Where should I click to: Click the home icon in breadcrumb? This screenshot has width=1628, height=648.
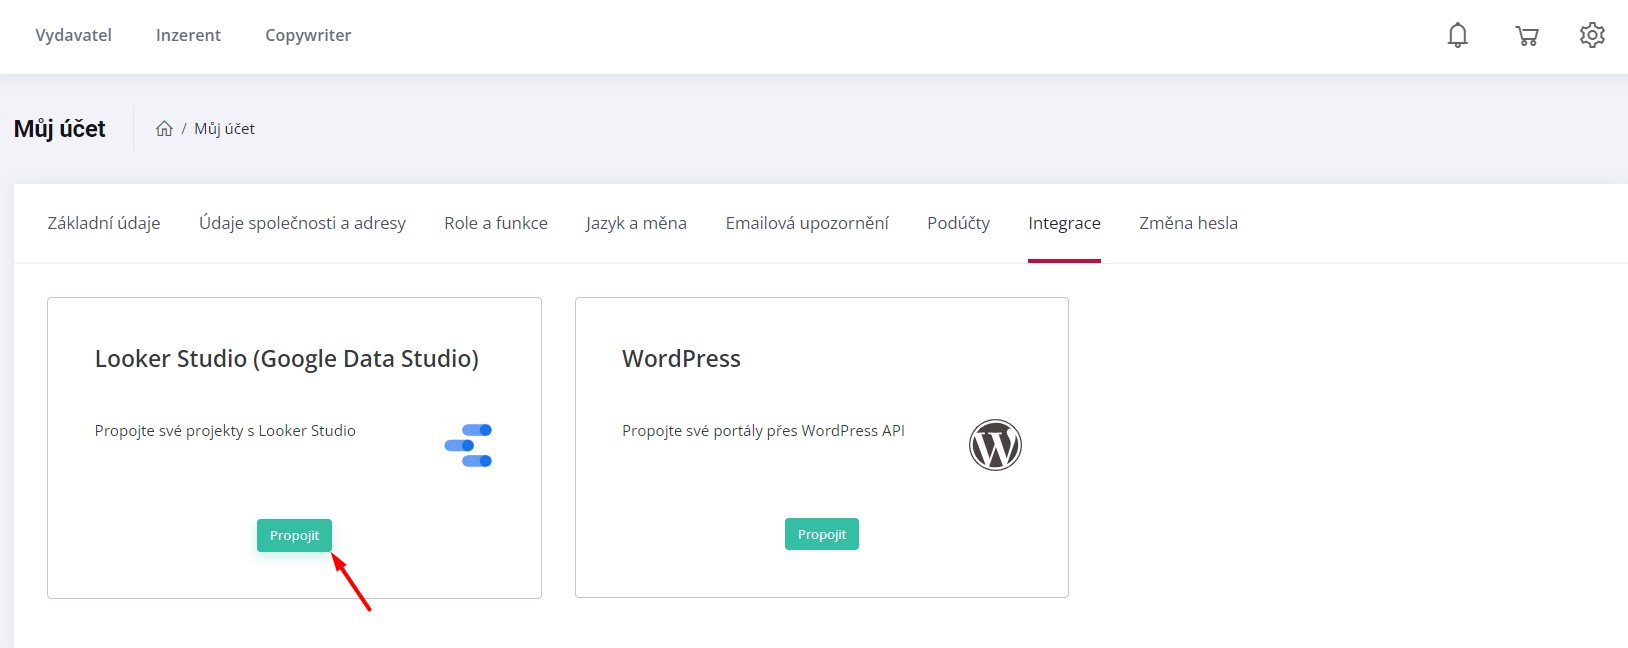(164, 128)
